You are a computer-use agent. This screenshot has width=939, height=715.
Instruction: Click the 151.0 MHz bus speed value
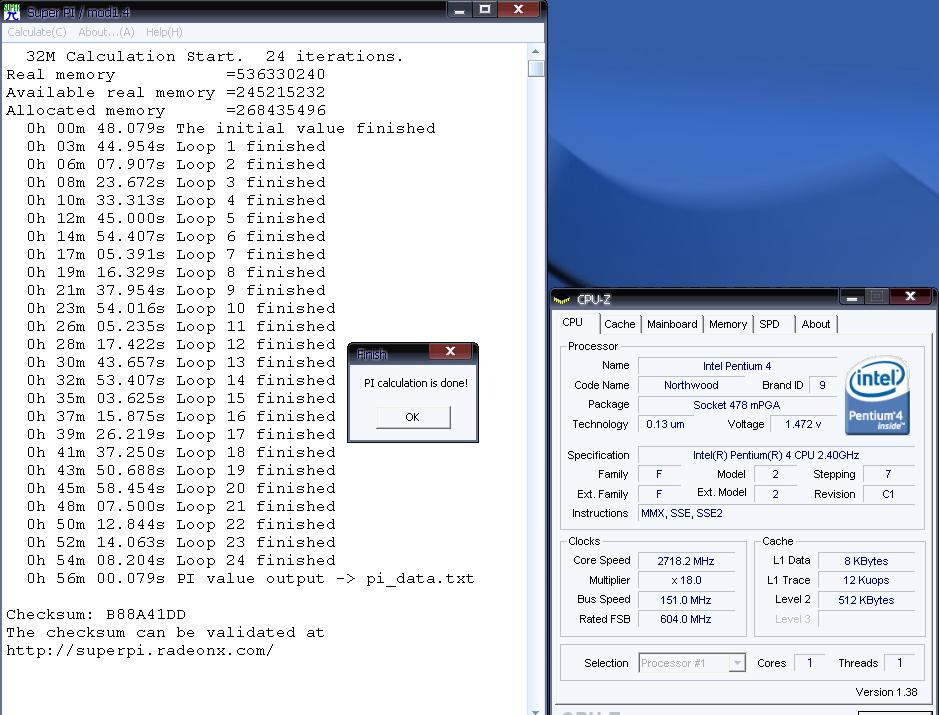click(x=686, y=600)
